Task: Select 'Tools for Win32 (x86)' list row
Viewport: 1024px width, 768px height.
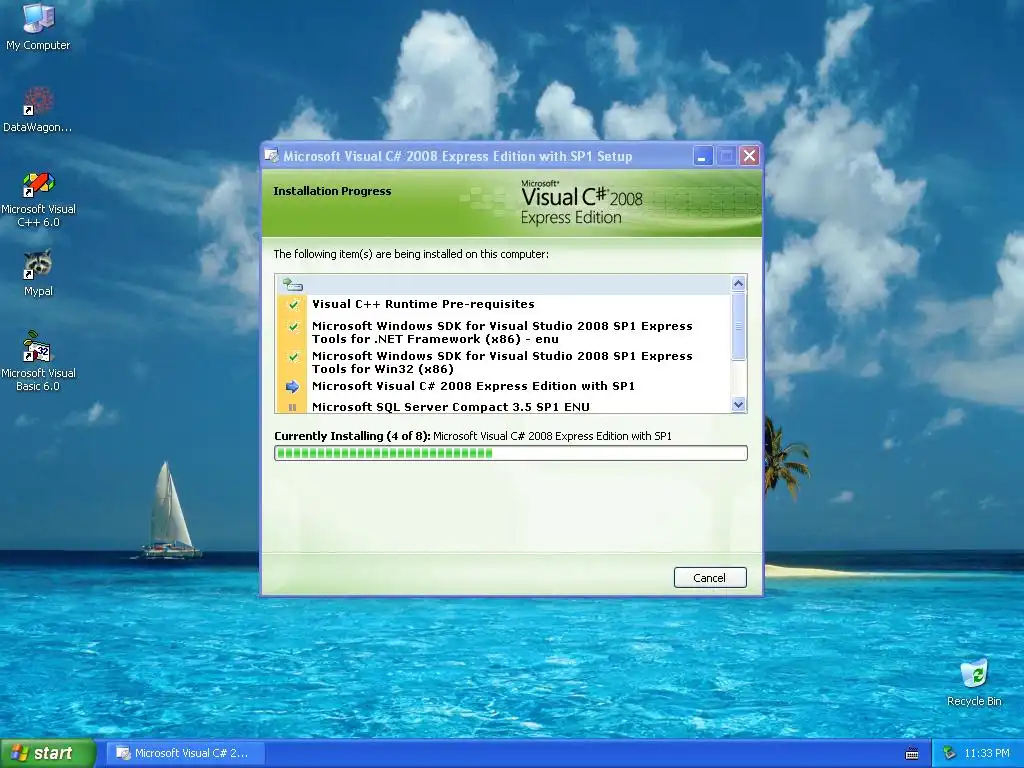Action: pos(503,362)
